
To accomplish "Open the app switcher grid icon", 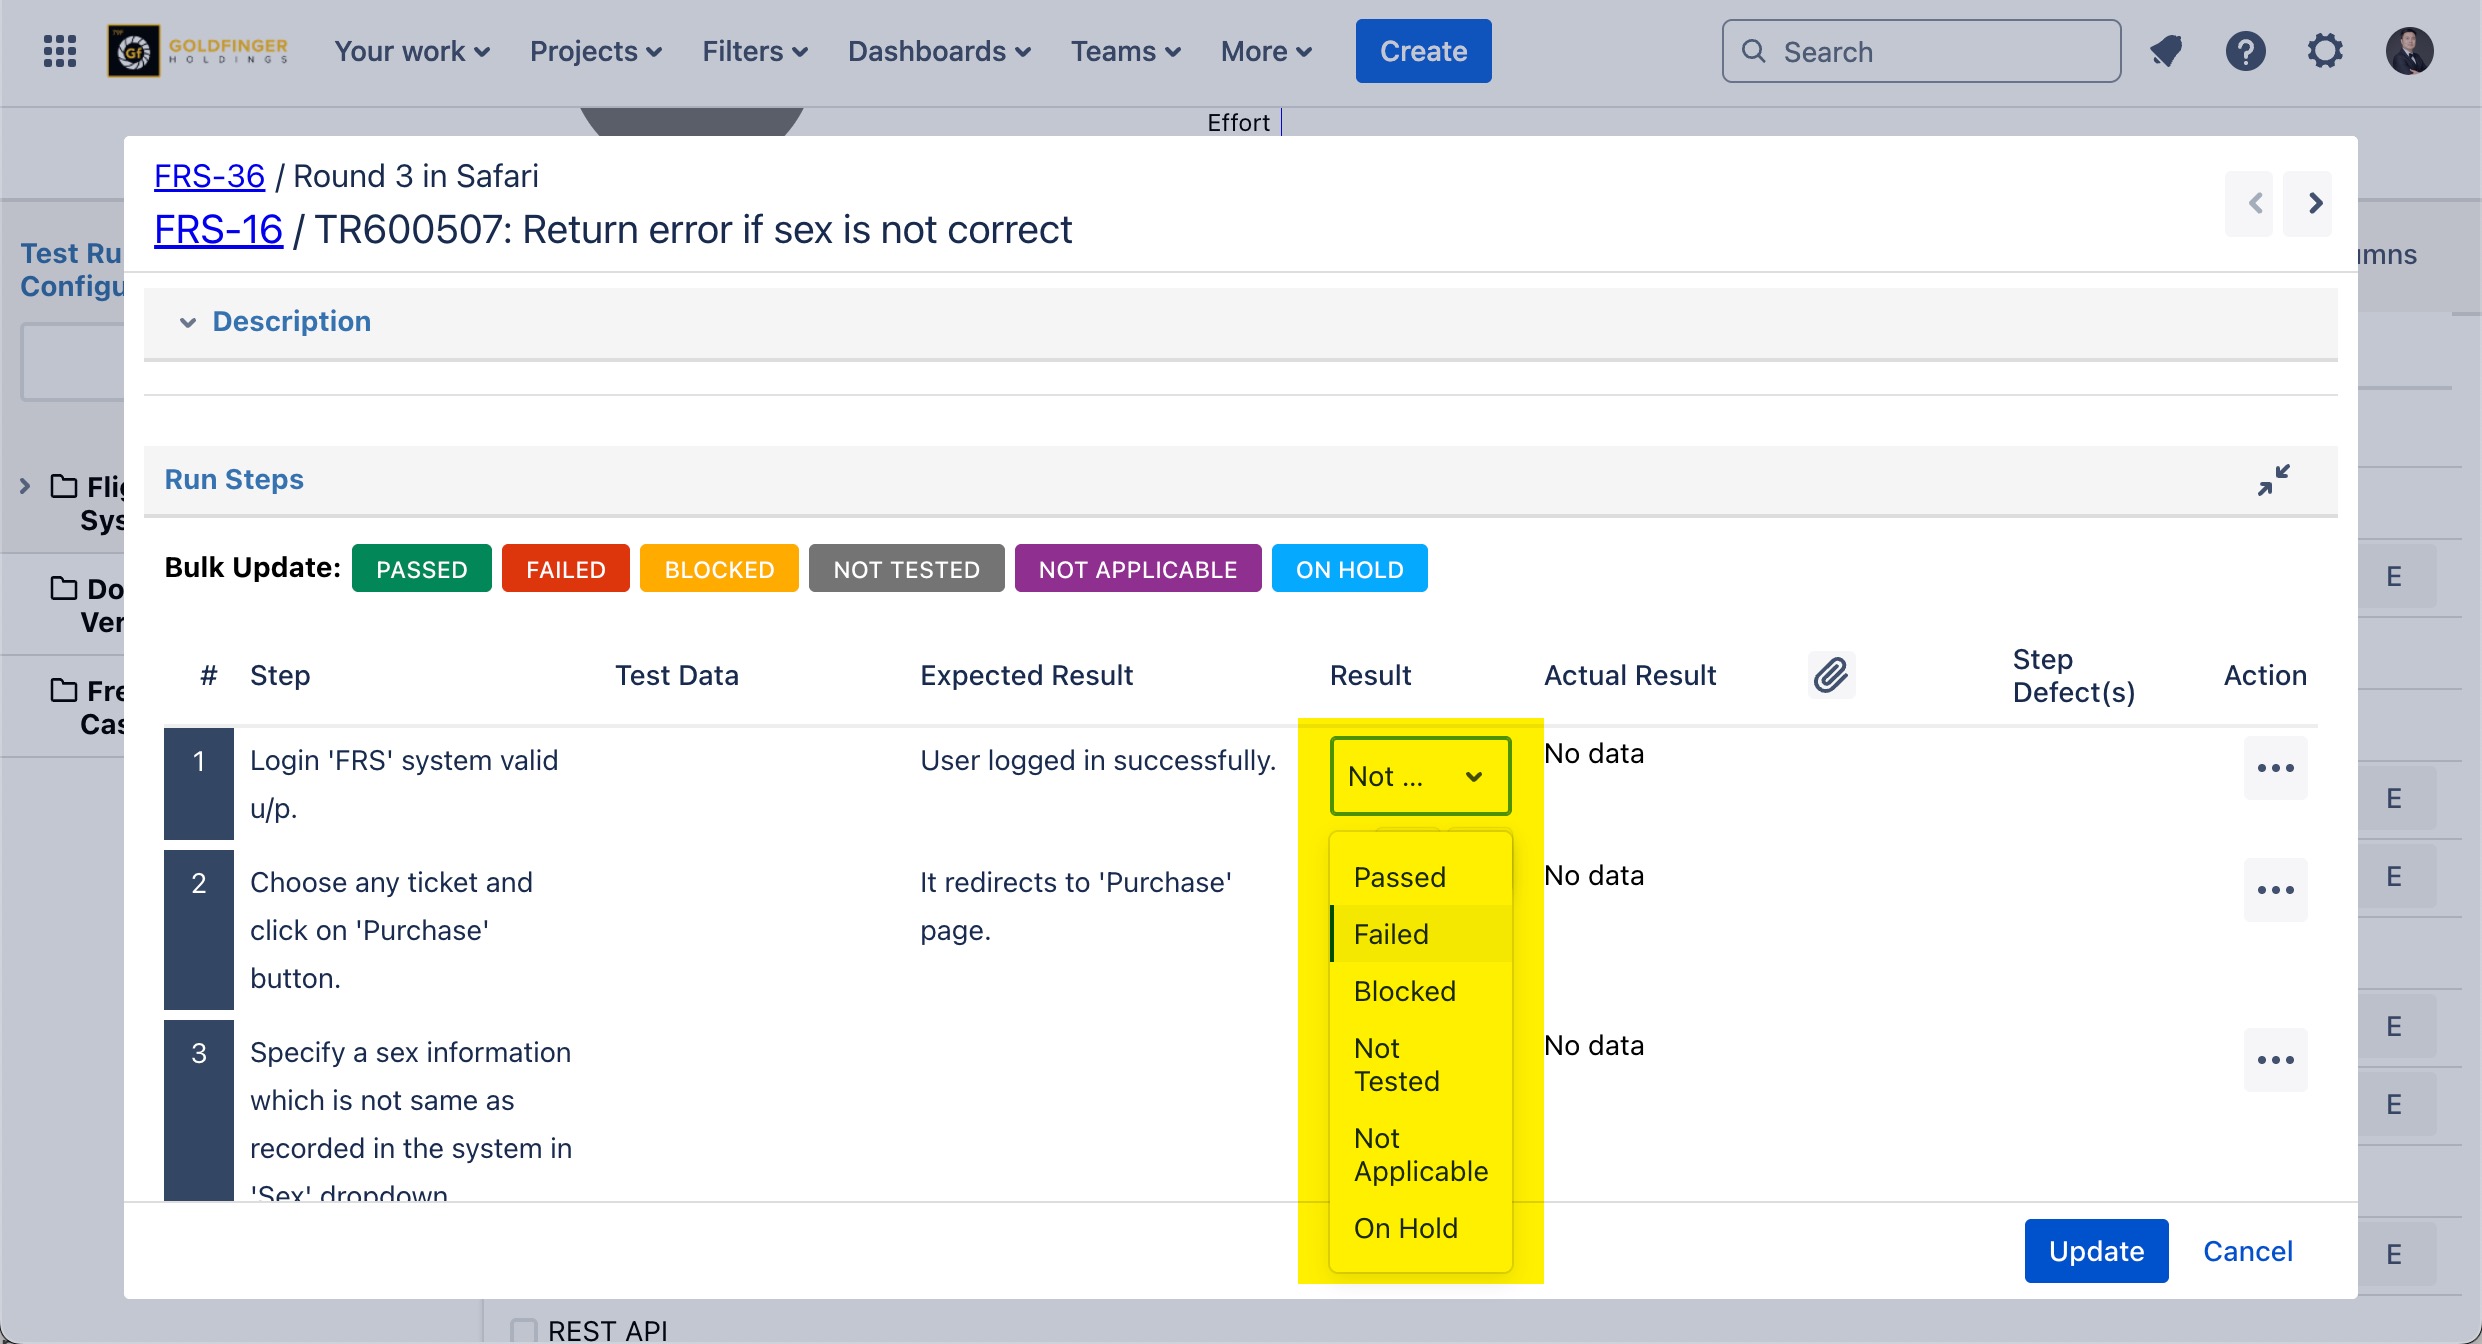I will click(60, 51).
